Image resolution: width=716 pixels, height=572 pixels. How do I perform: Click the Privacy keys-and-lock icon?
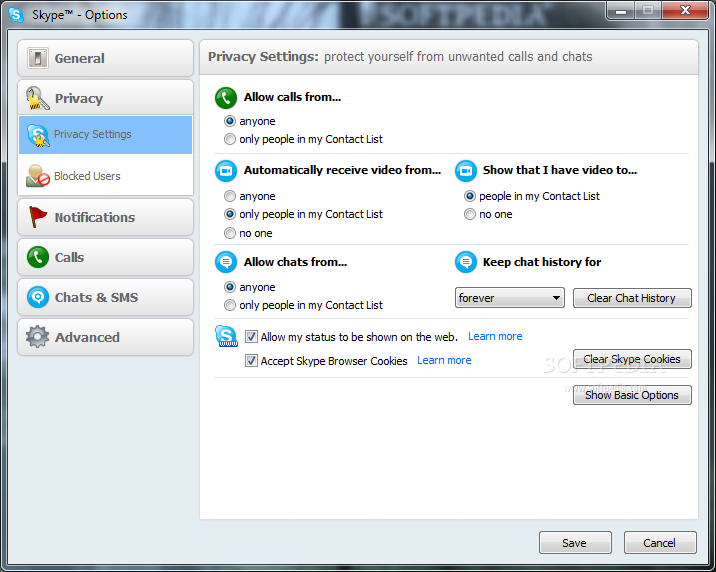pos(37,98)
